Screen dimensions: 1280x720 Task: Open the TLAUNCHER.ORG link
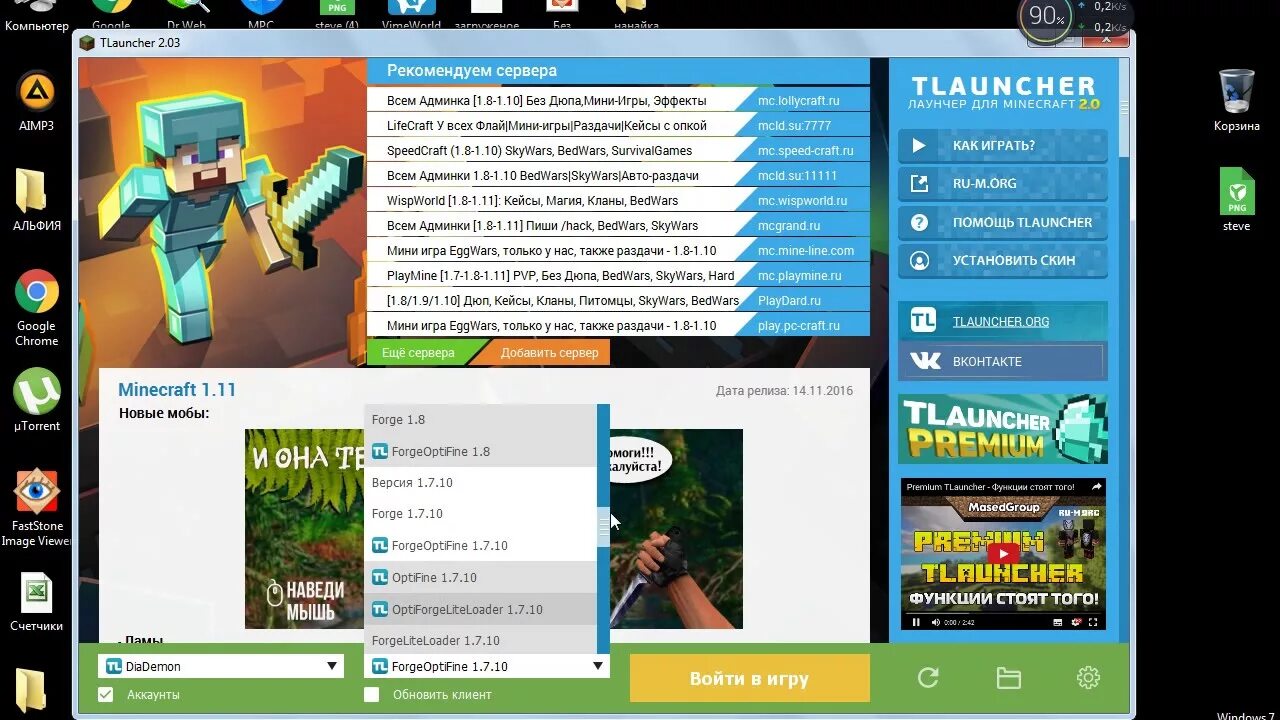(x=1001, y=321)
